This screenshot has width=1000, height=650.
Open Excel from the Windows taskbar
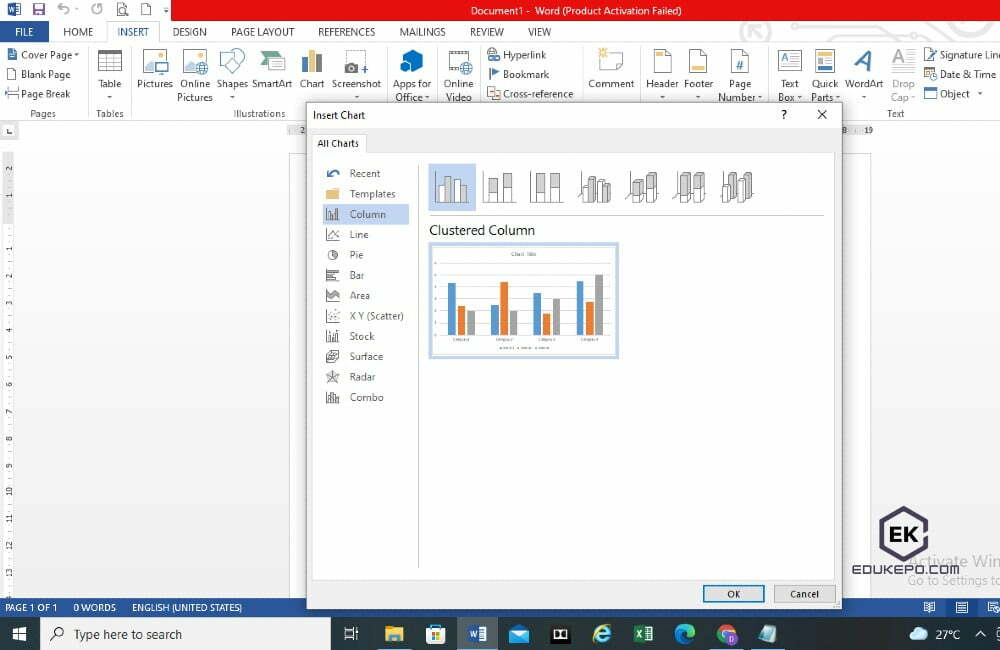tap(643, 634)
